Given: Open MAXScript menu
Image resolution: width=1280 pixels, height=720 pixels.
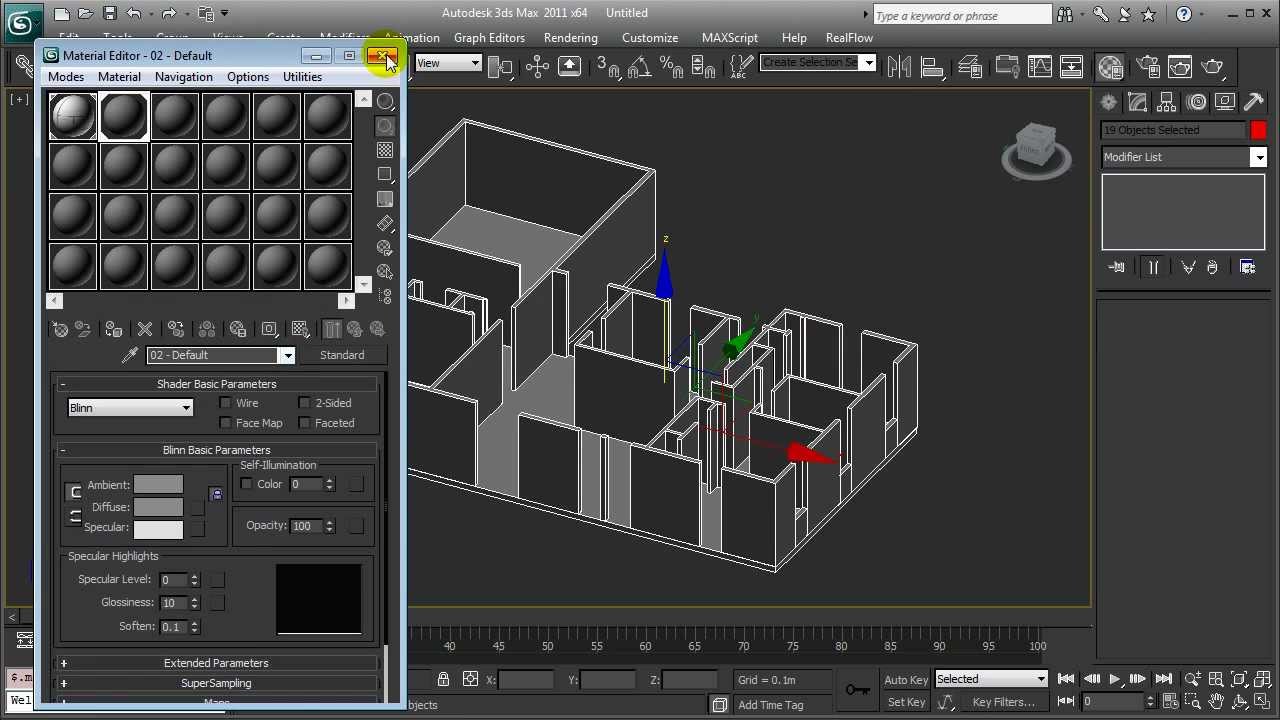Looking at the screenshot, I should [730, 38].
